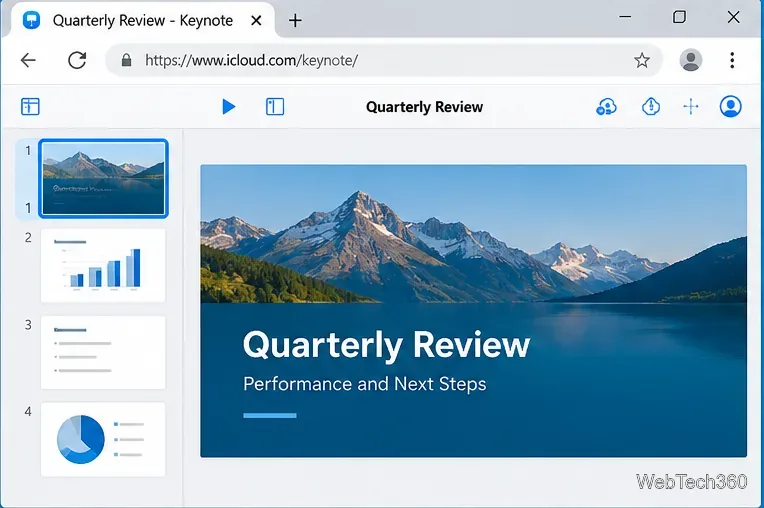Select slide 3 bullet list thumbnail
This screenshot has height=508, width=764.
103,353
